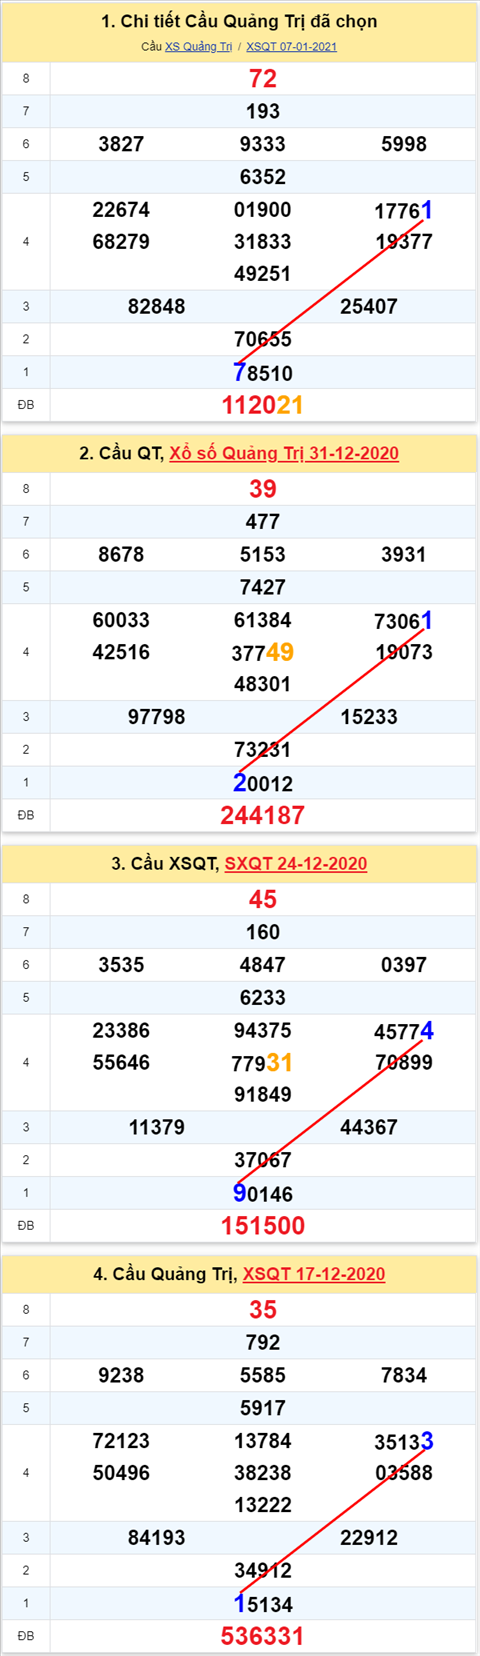
Task: Click the number 9238
Action: (121, 1375)
